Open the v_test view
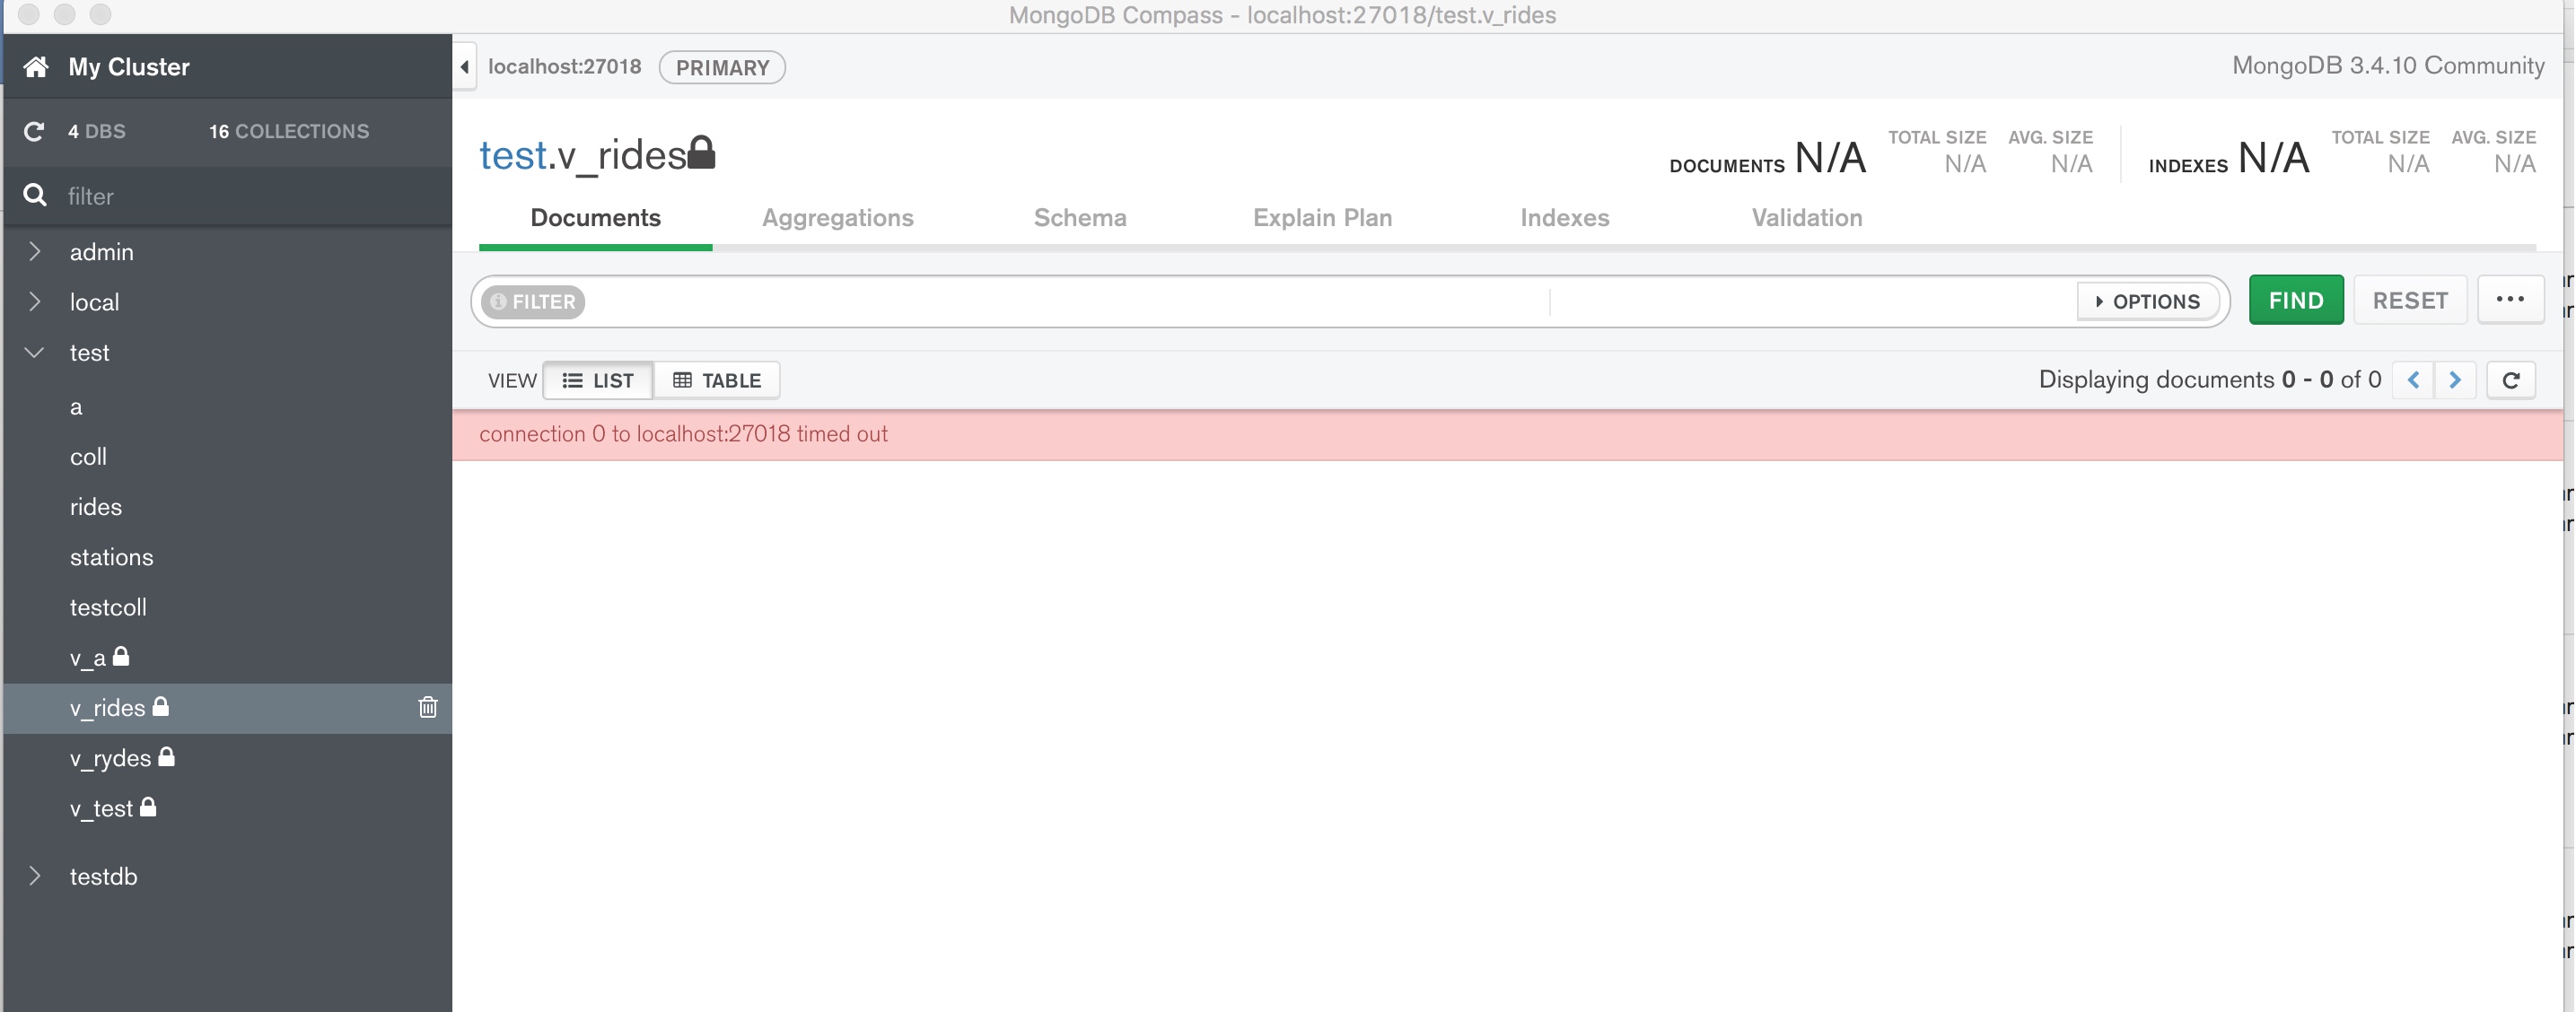 coord(227,808)
